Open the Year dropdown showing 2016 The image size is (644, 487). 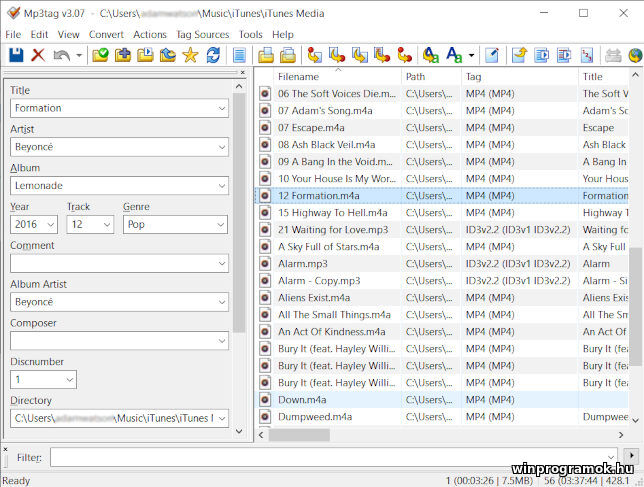point(50,225)
